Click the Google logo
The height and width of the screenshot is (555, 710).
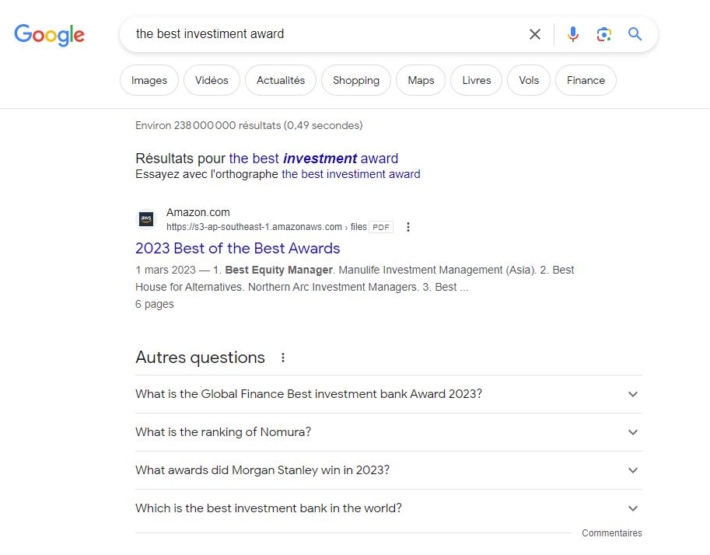[x=49, y=35]
